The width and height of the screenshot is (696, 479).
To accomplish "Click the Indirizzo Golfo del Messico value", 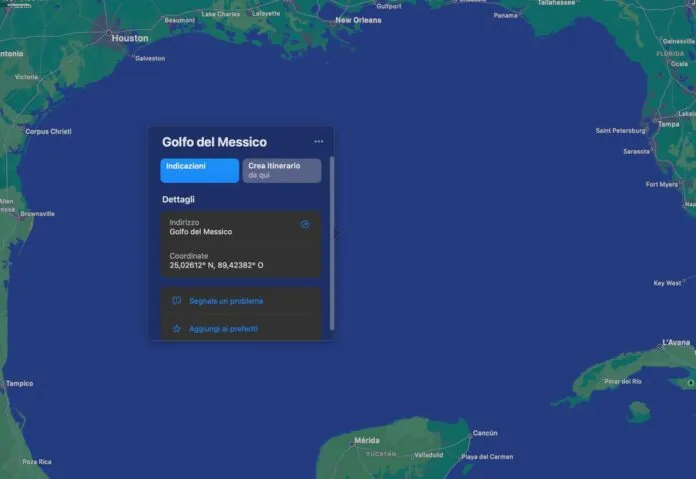I will tap(201, 232).
